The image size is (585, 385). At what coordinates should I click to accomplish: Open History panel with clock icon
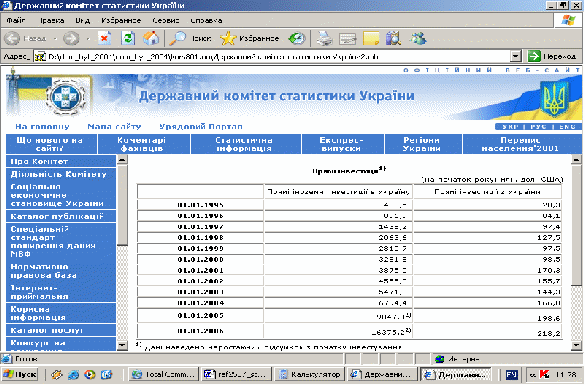click(297, 38)
